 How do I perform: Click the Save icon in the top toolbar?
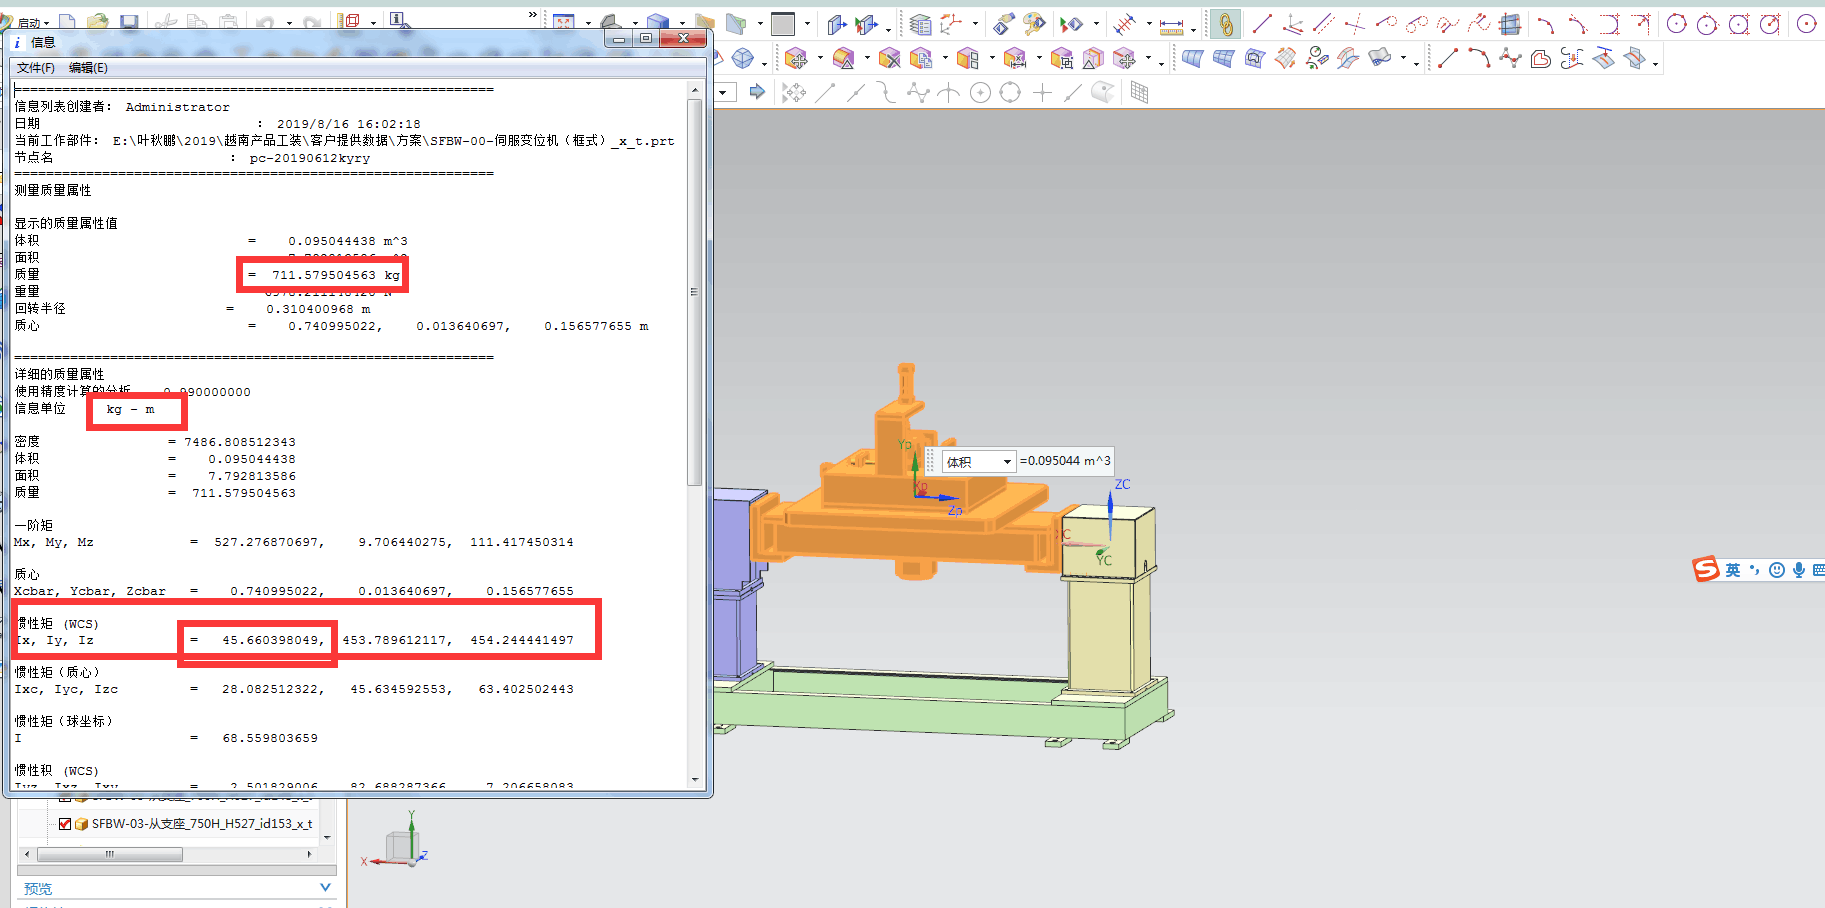tap(129, 22)
